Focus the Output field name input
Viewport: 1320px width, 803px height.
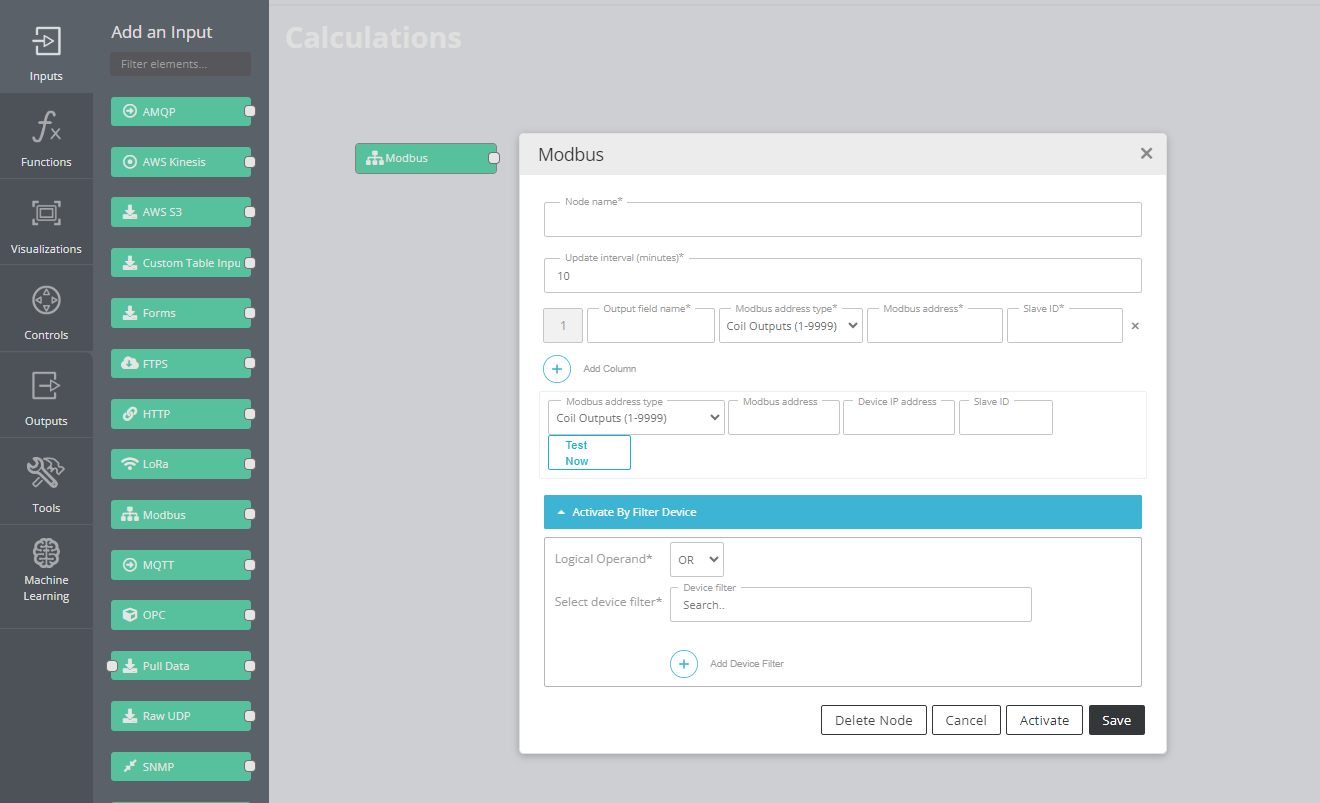click(x=651, y=326)
